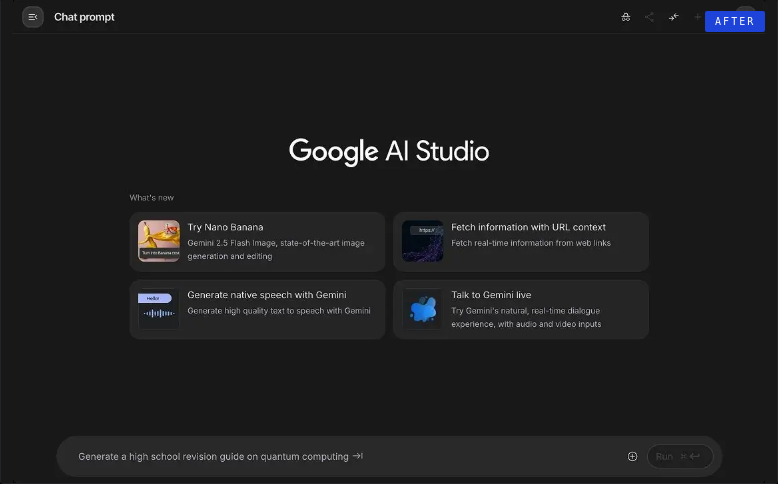Open the Try Nano Banana card
This screenshot has width=778, height=484.
pyautogui.click(x=257, y=242)
